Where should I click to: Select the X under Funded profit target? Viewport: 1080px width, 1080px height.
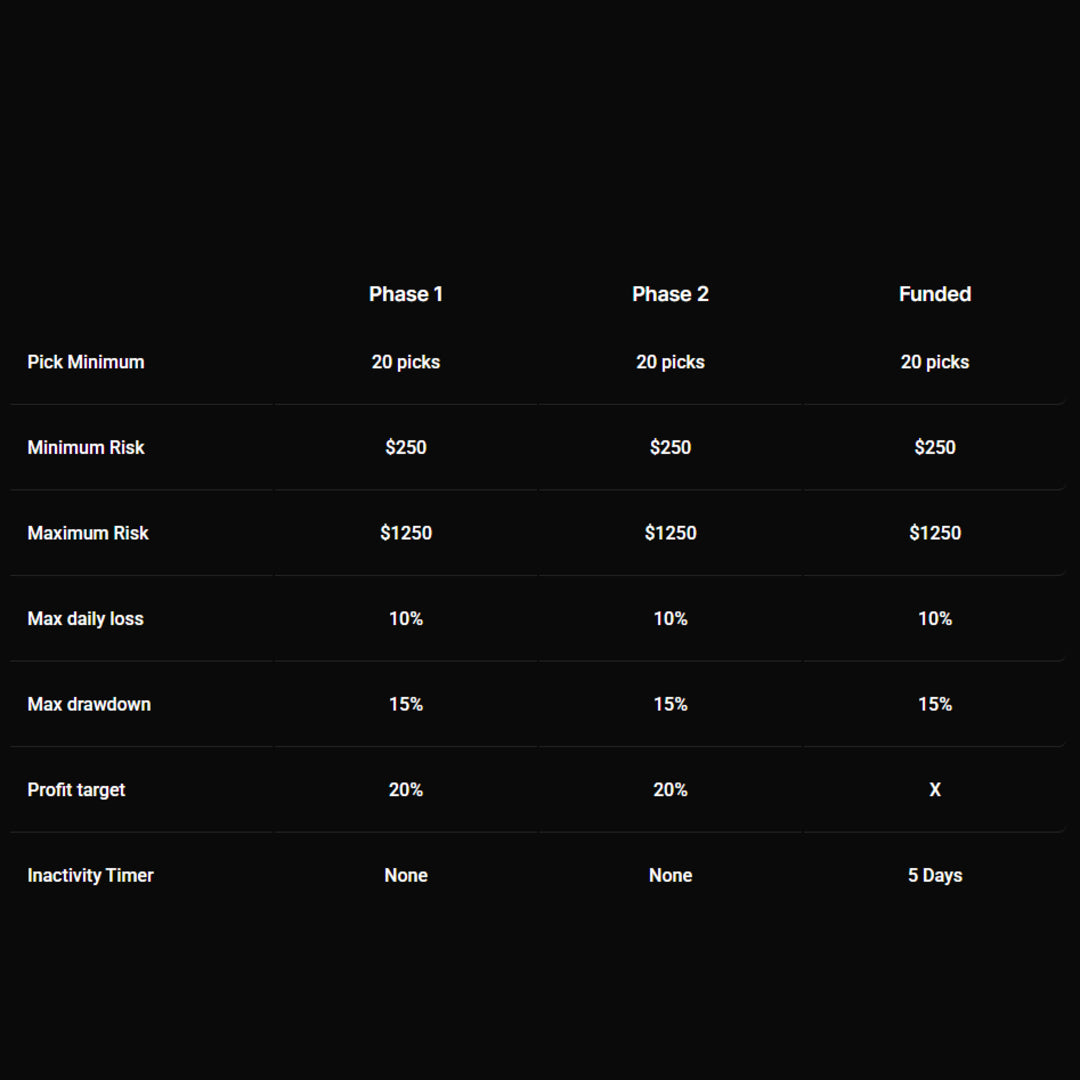(x=935, y=790)
